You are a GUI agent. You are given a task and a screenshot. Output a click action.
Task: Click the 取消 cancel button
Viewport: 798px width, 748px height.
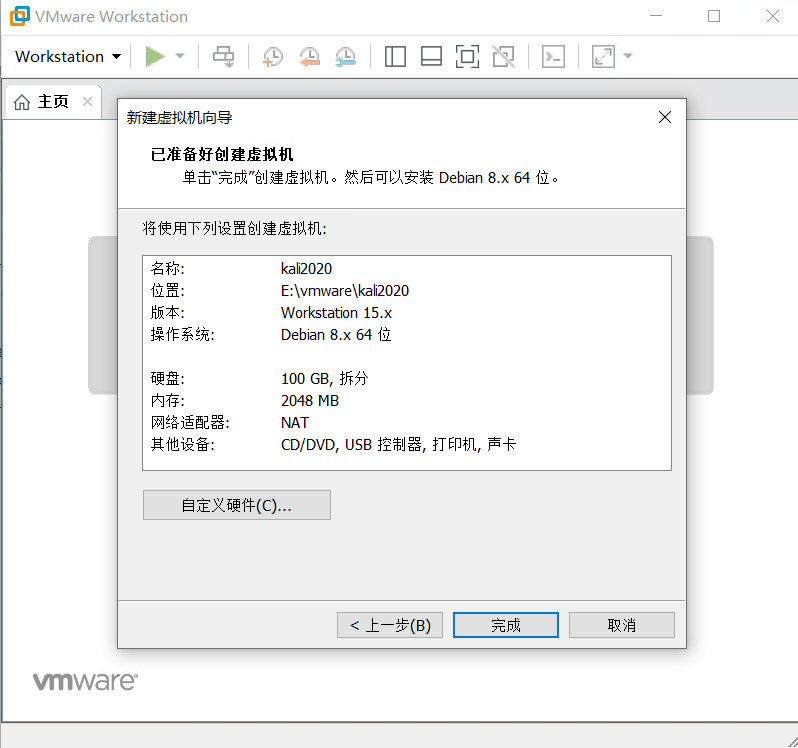[622, 625]
